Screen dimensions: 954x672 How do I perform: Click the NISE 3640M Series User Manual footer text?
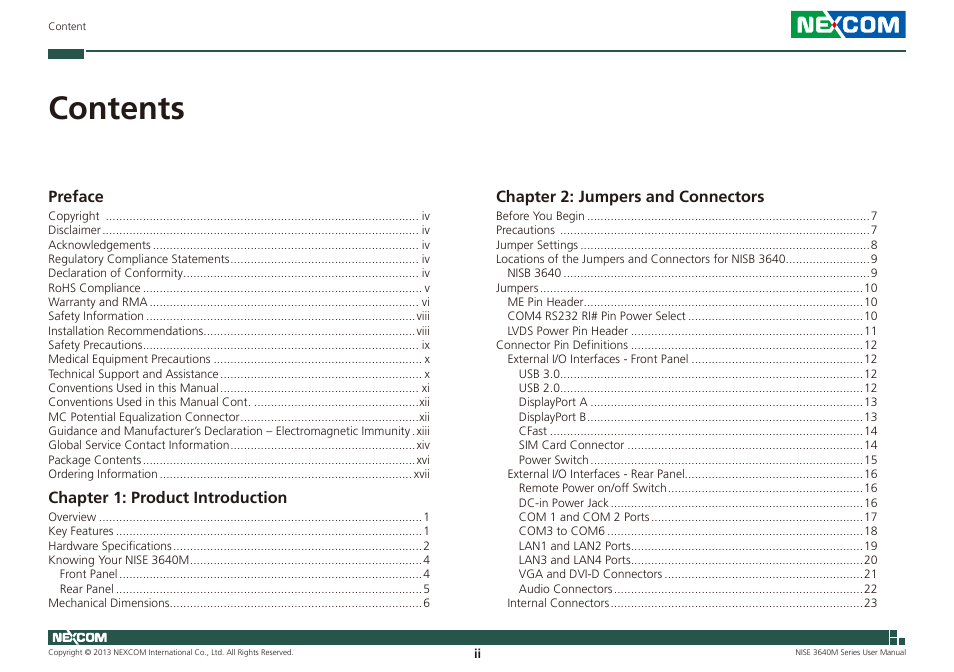[850, 653]
